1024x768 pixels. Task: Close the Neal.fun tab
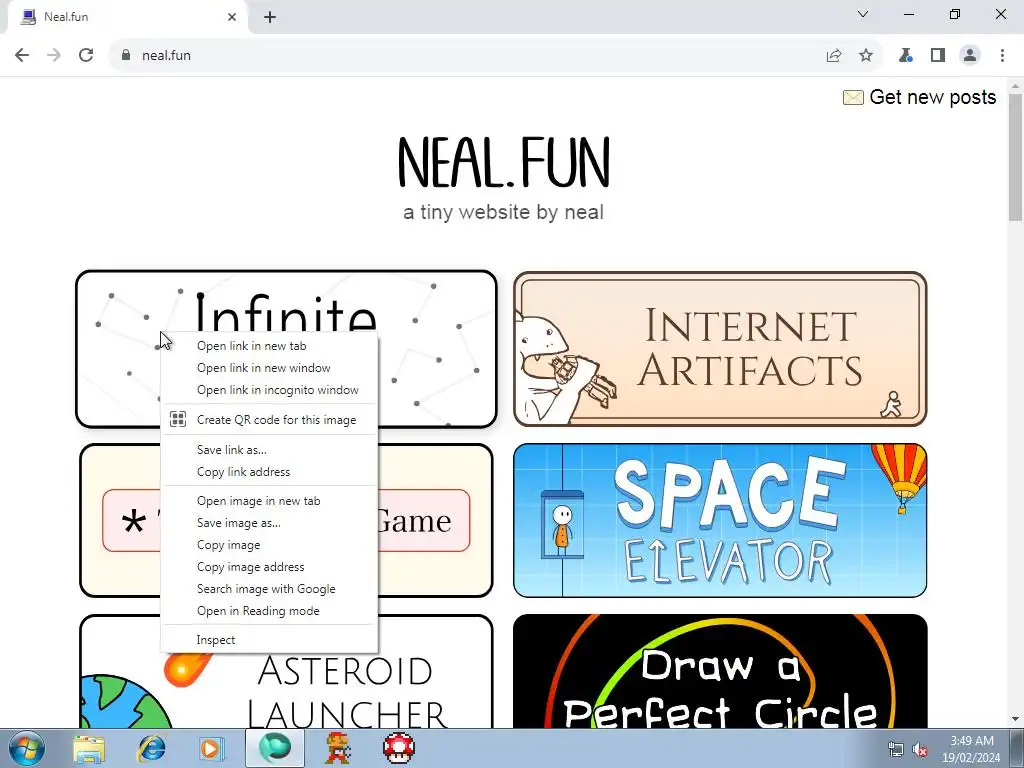[x=232, y=17]
